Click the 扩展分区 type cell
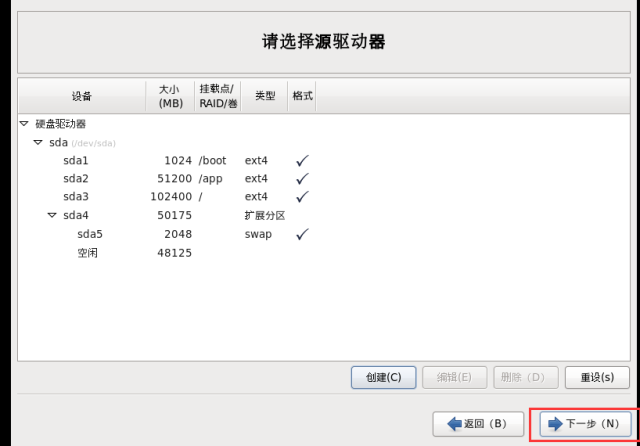 click(x=264, y=215)
